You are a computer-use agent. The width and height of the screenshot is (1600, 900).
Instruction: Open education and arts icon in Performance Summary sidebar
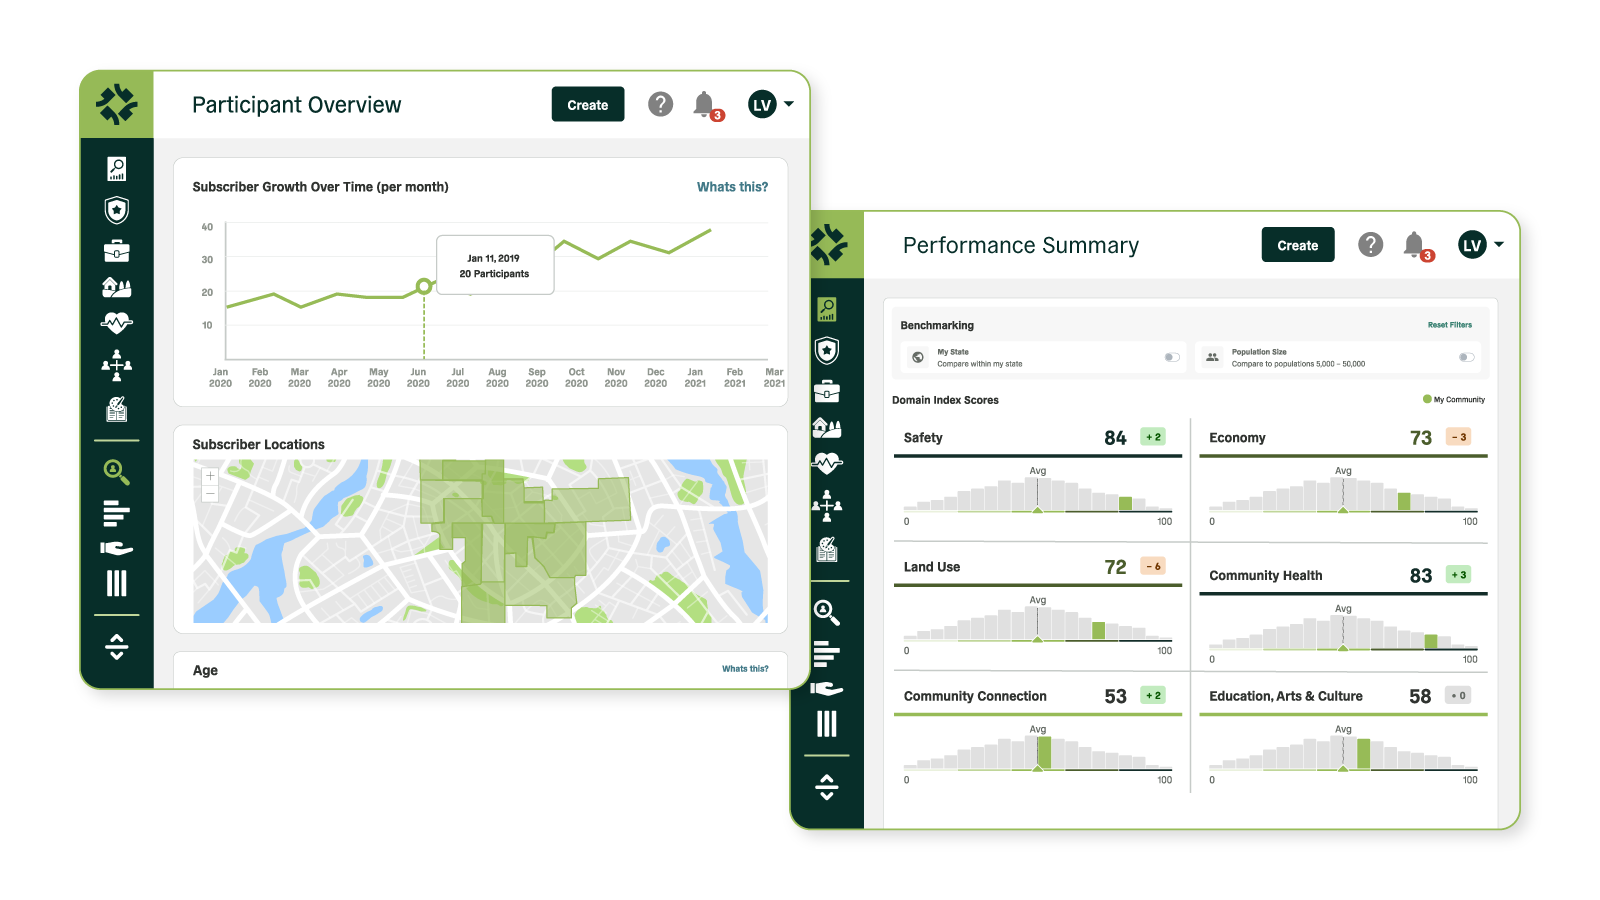click(x=827, y=549)
